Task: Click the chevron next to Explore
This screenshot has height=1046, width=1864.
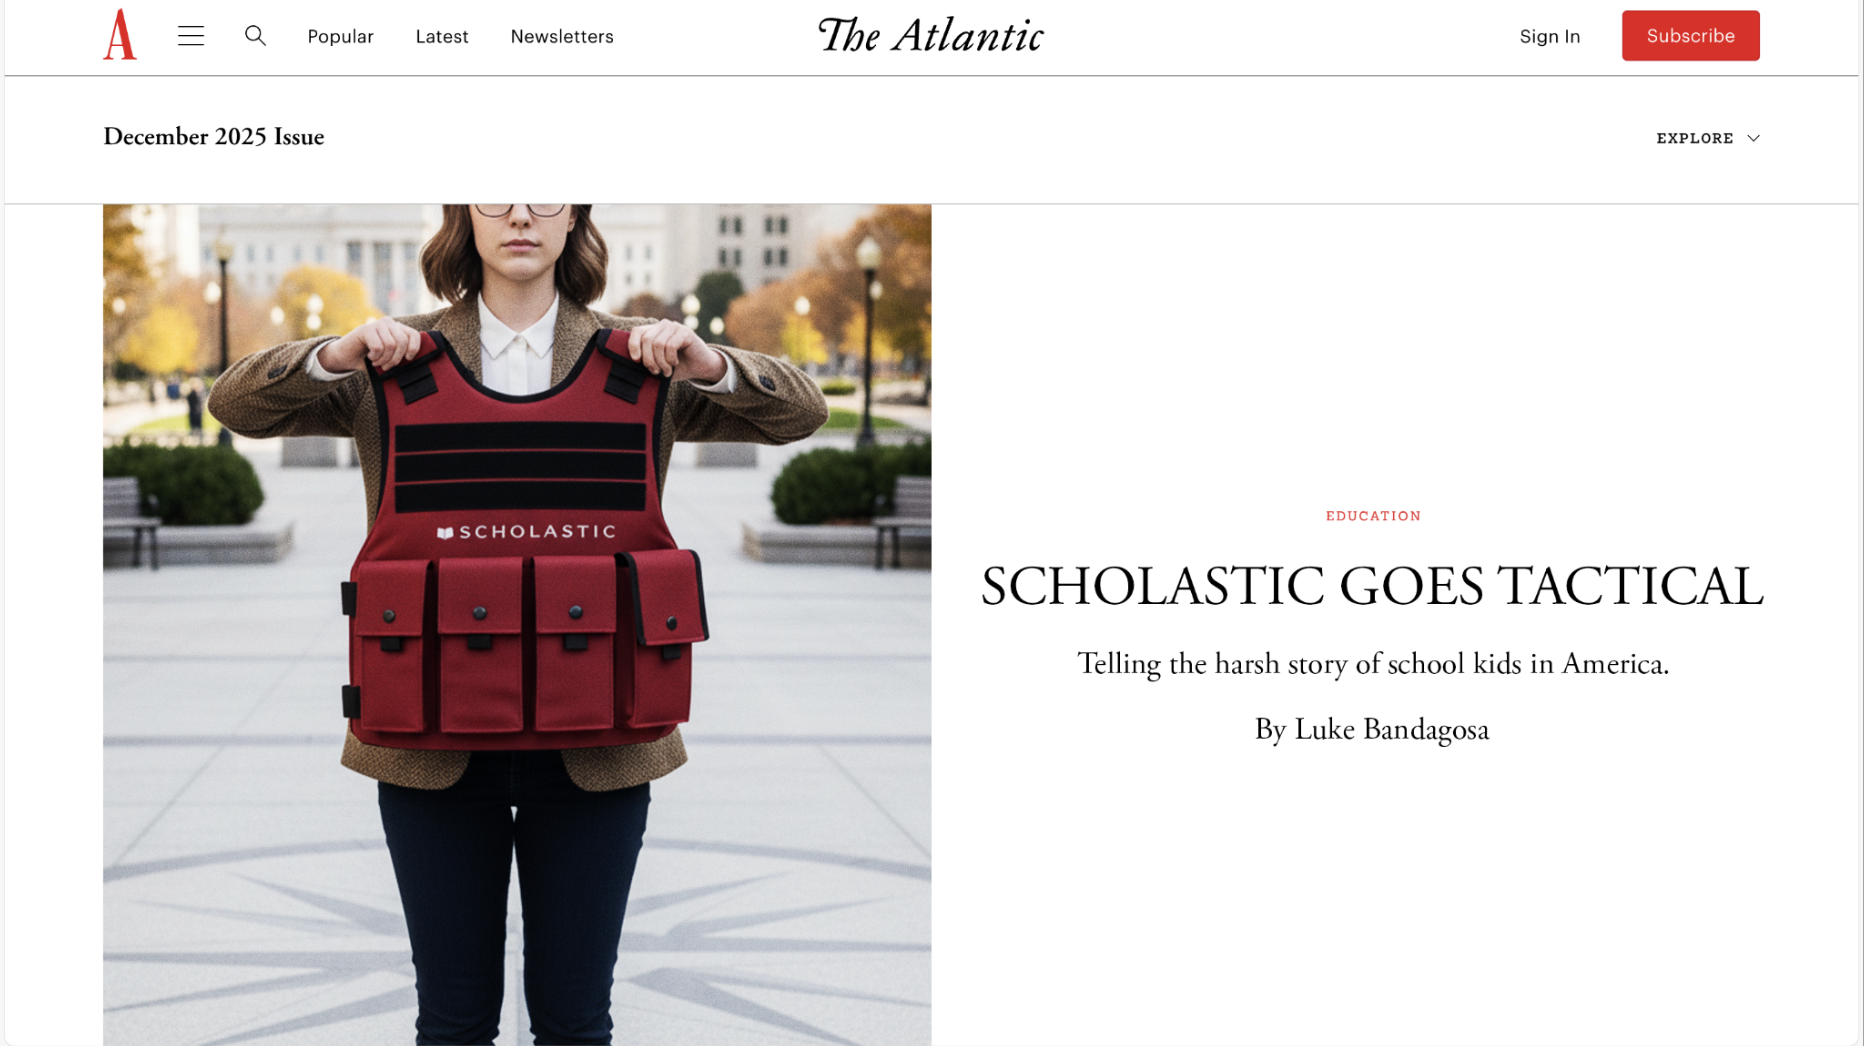Action: coord(1753,138)
